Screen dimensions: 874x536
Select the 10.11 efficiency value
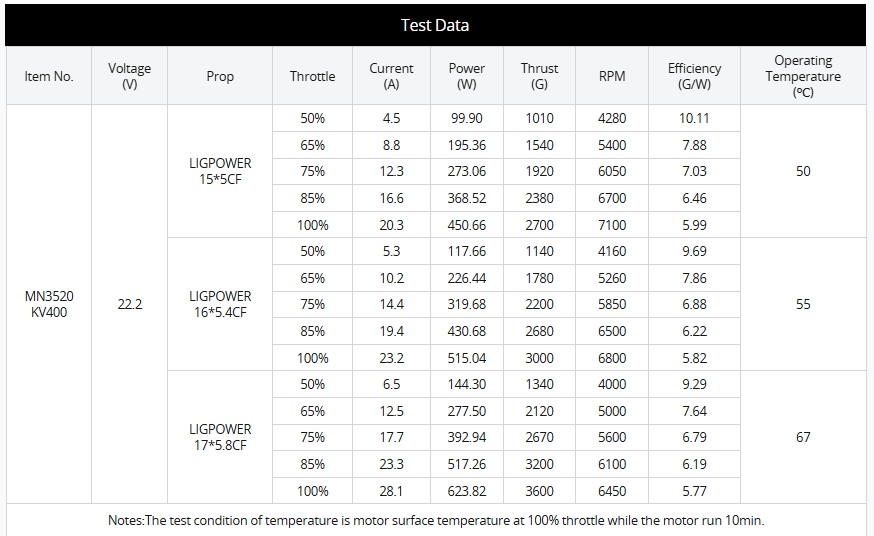click(694, 118)
